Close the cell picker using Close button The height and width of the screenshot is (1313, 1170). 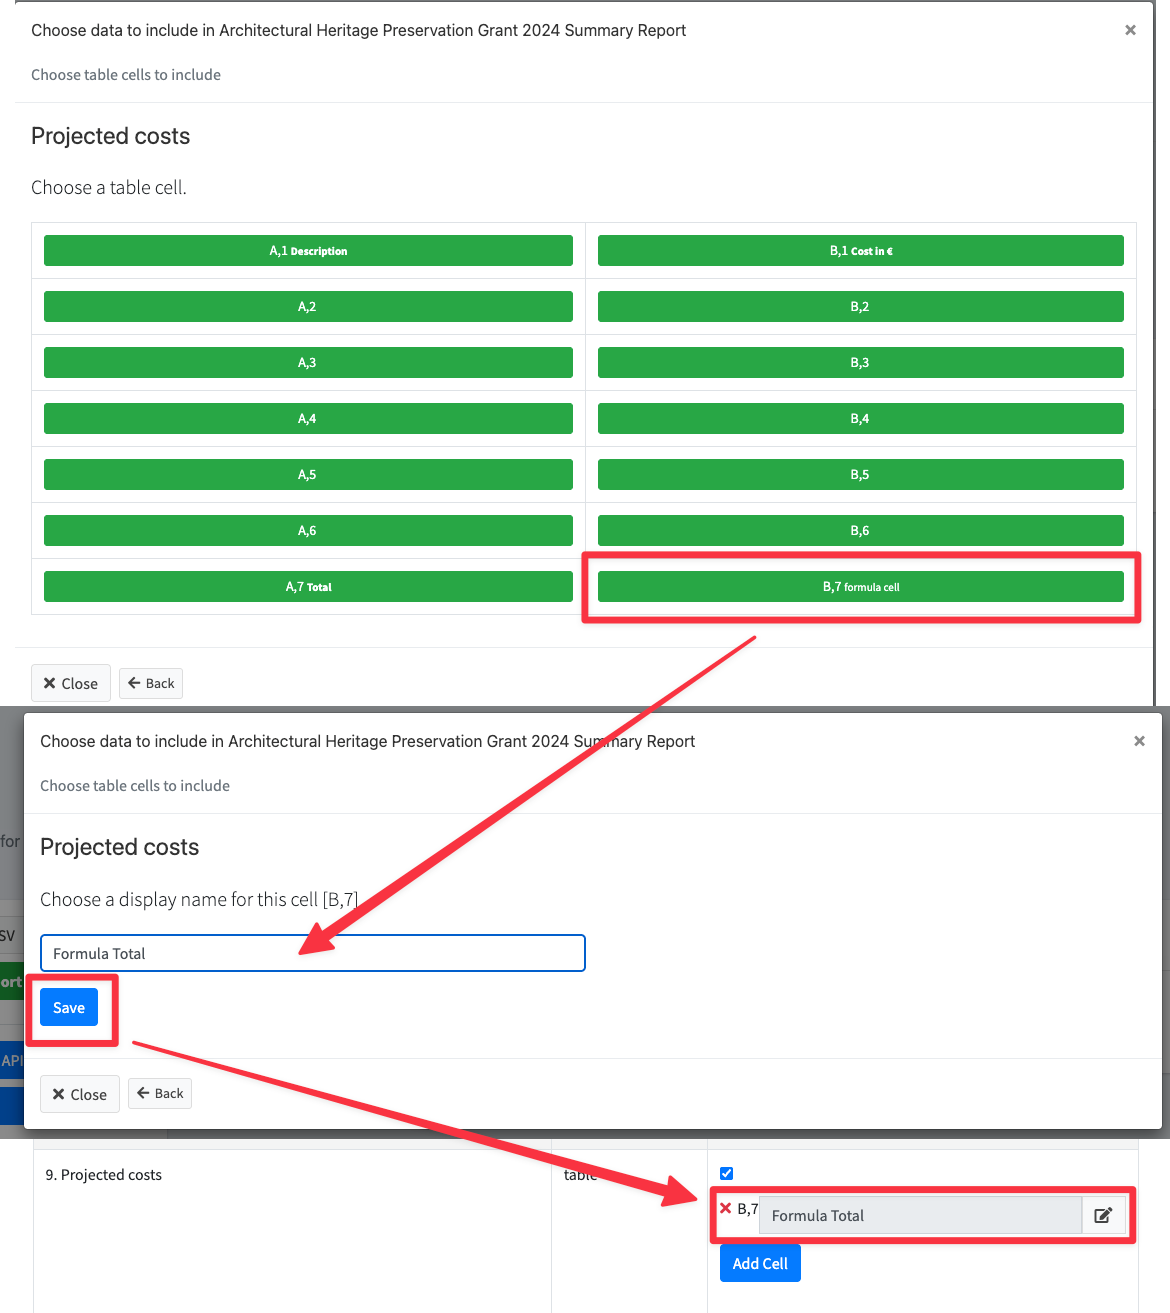[x=71, y=684]
